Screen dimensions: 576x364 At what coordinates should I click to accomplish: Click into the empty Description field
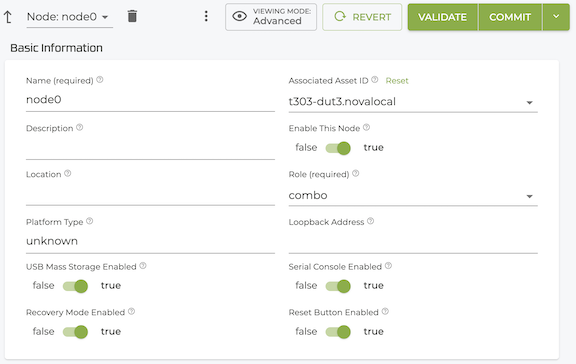(x=150, y=148)
